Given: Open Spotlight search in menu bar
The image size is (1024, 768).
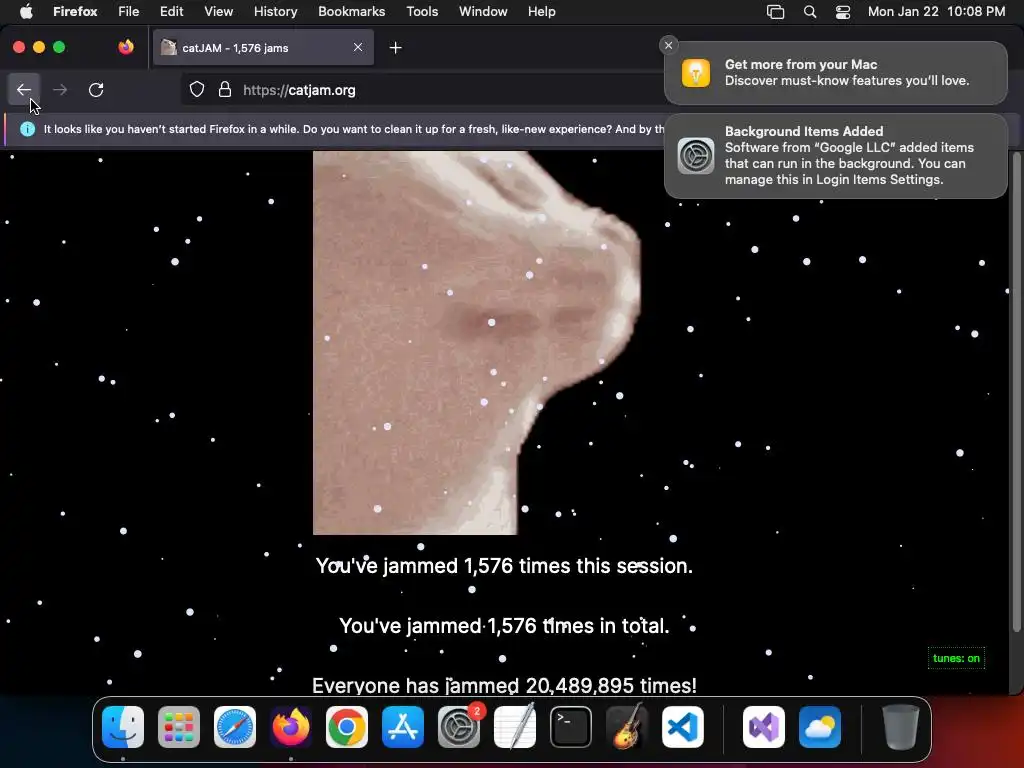Looking at the screenshot, I should click(810, 12).
